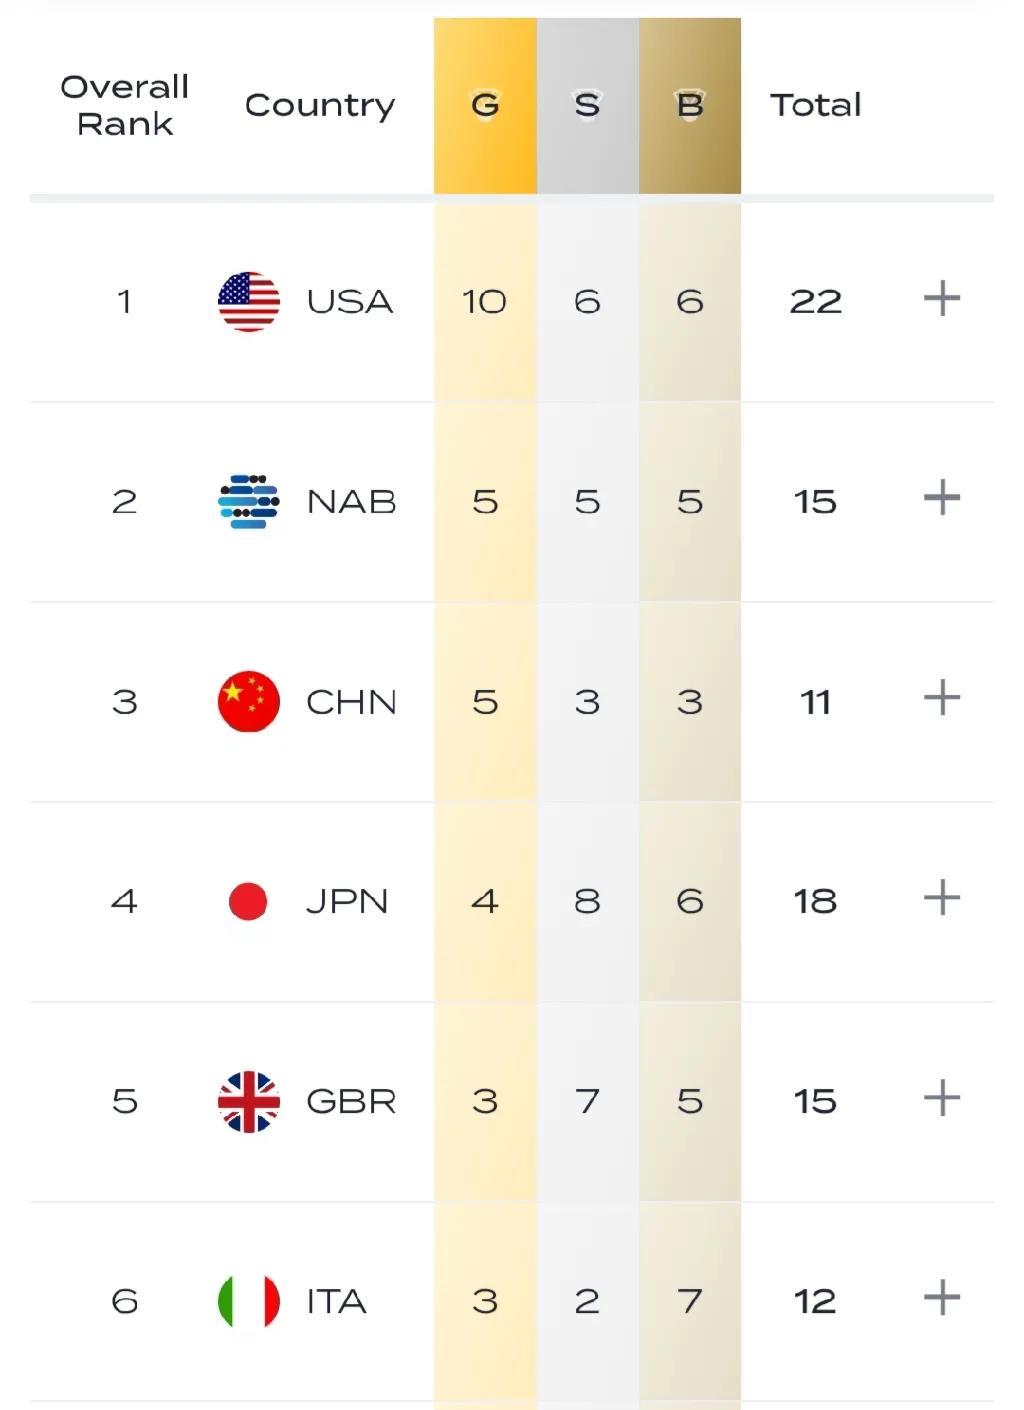Click the China flag icon
The image size is (1024, 1410).
(x=249, y=701)
